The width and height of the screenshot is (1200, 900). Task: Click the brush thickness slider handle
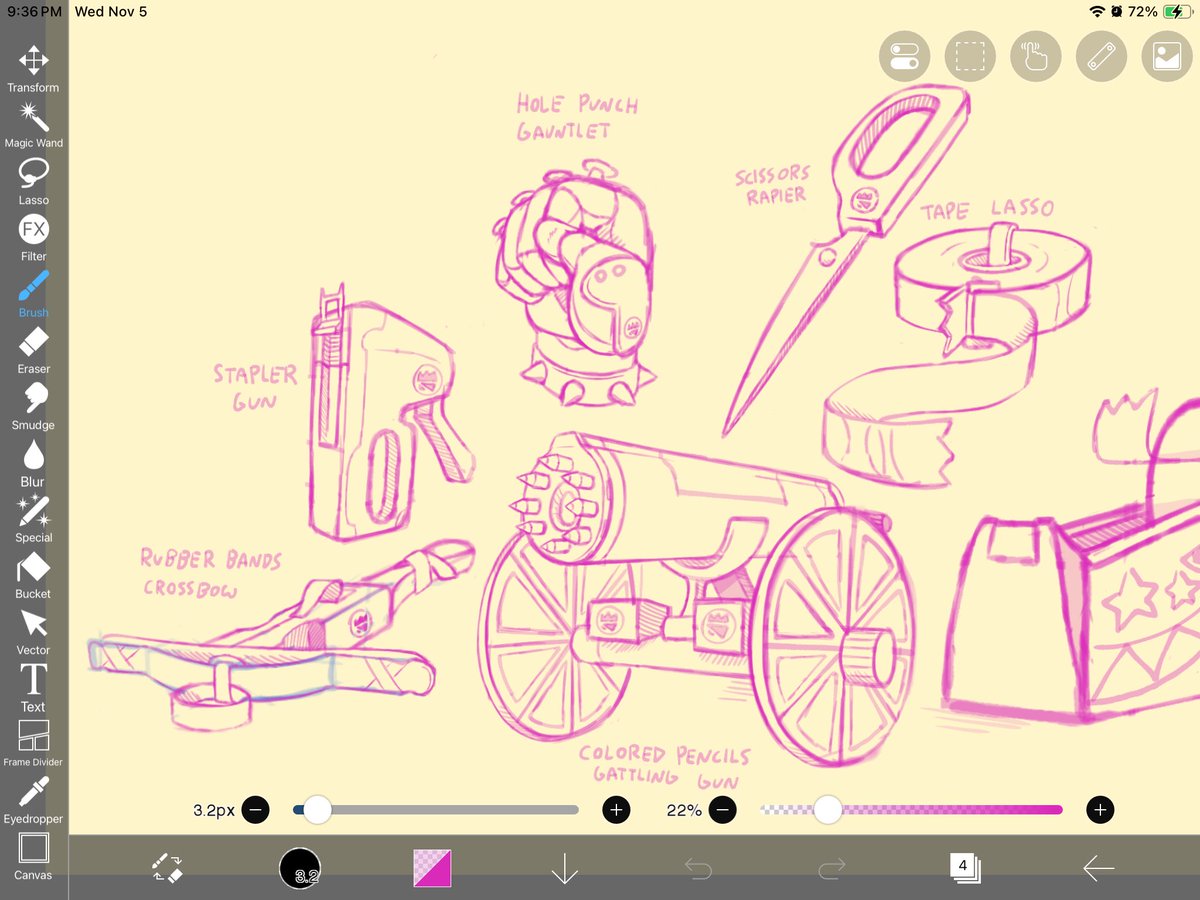[317, 810]
